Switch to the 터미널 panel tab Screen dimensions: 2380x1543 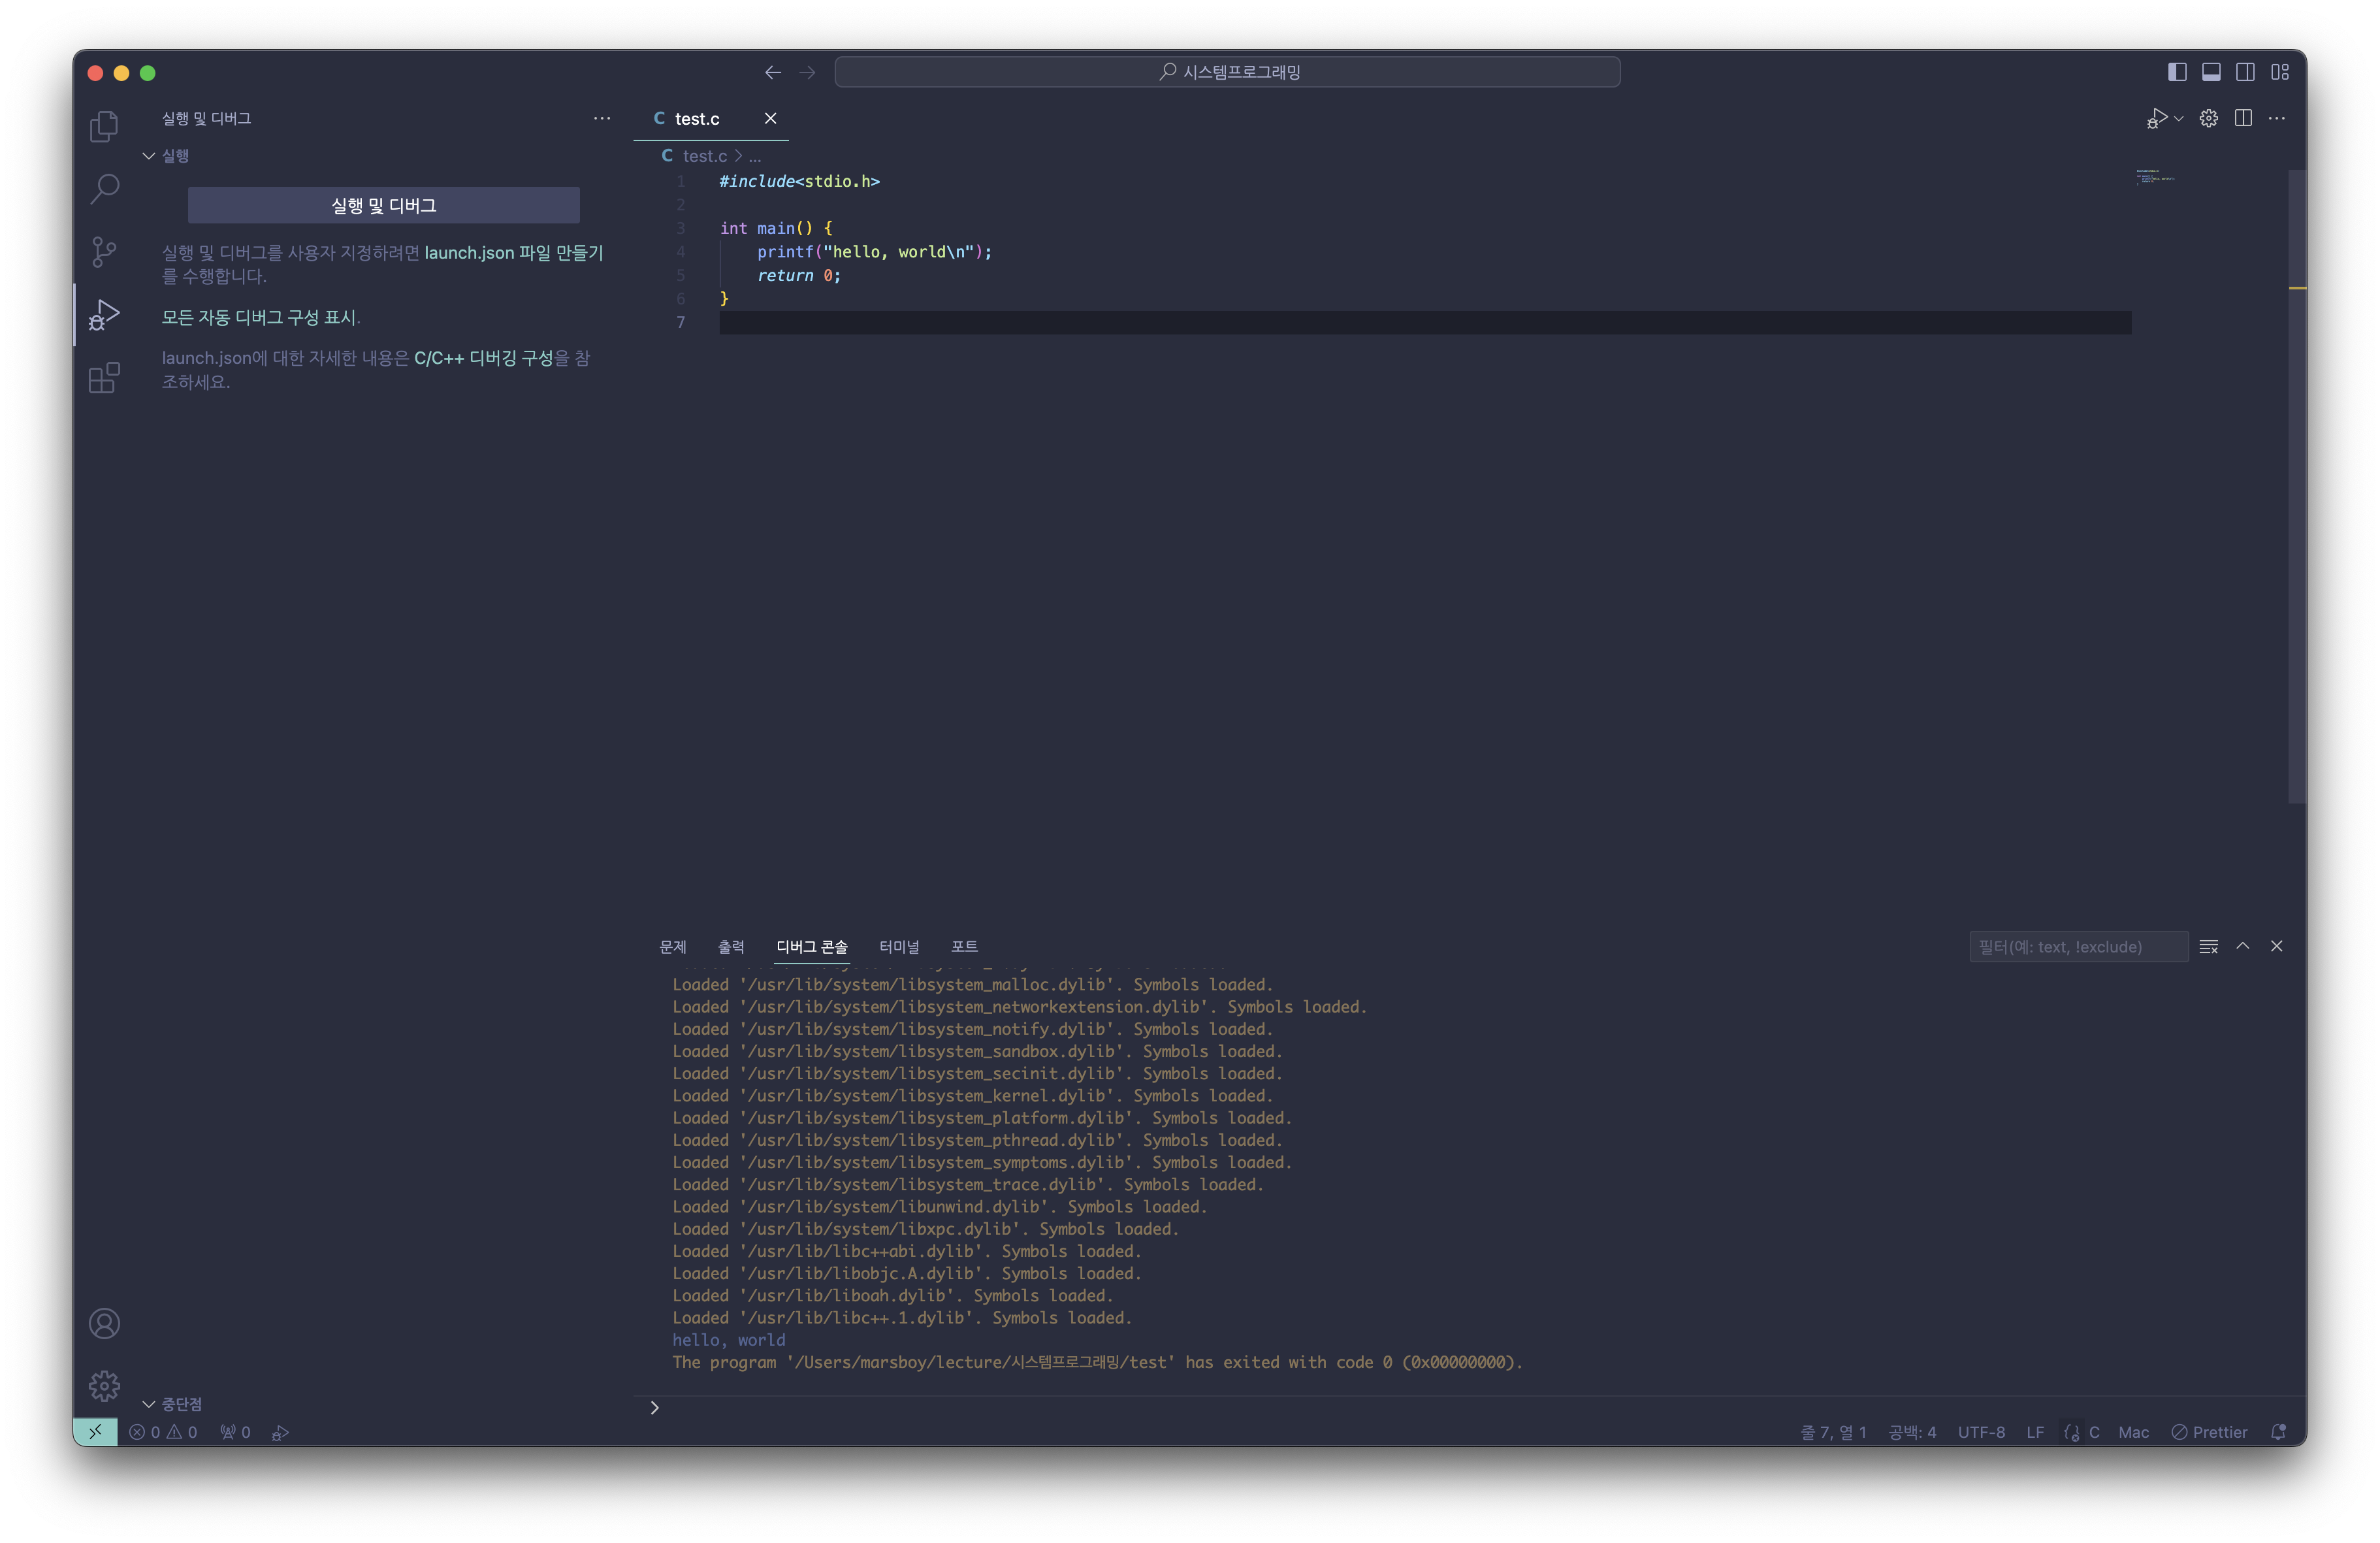click(x=898, y=946)
